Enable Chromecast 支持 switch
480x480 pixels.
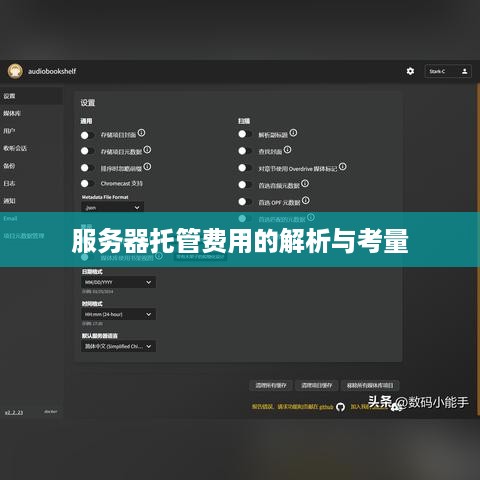click(x=88, y=183)
